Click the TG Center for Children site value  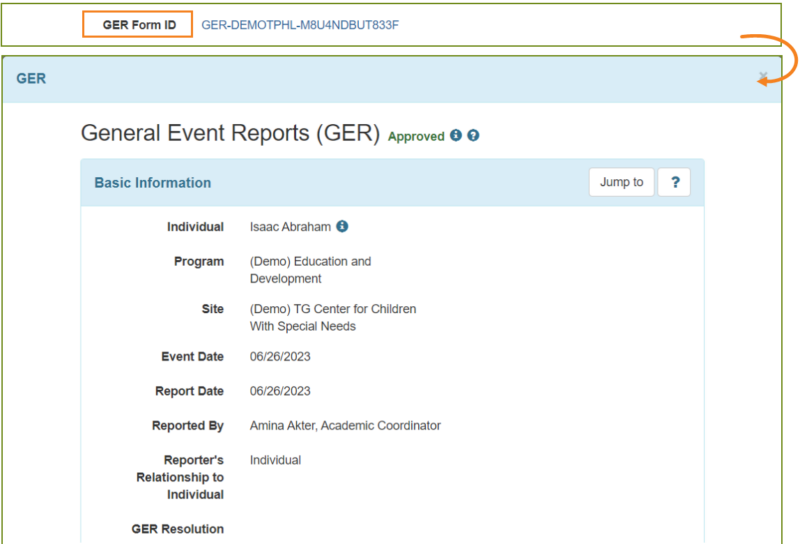point(332,318)
